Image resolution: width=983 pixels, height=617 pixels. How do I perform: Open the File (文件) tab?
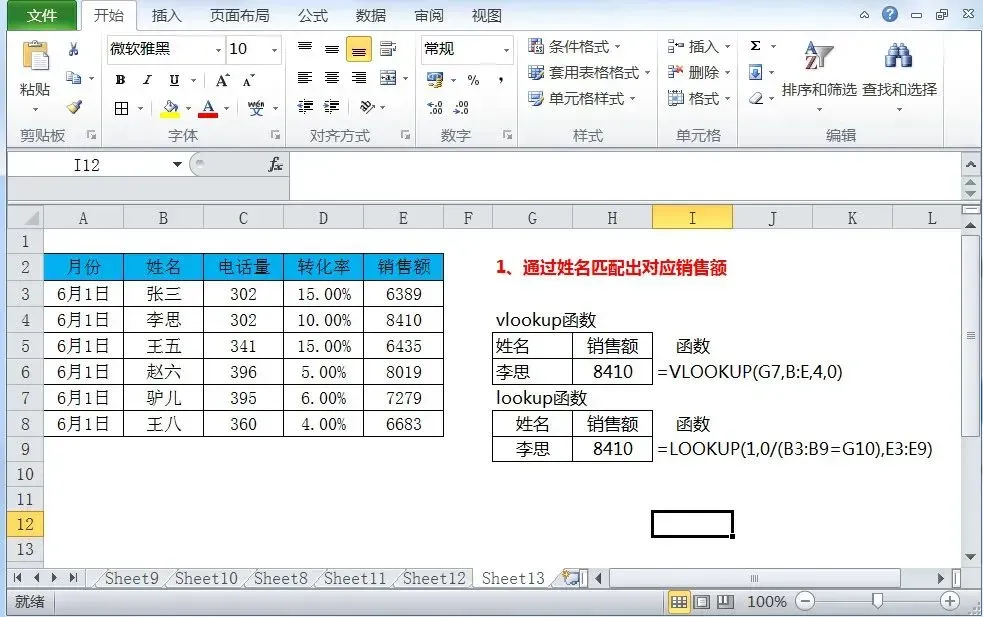coord(42,15)
